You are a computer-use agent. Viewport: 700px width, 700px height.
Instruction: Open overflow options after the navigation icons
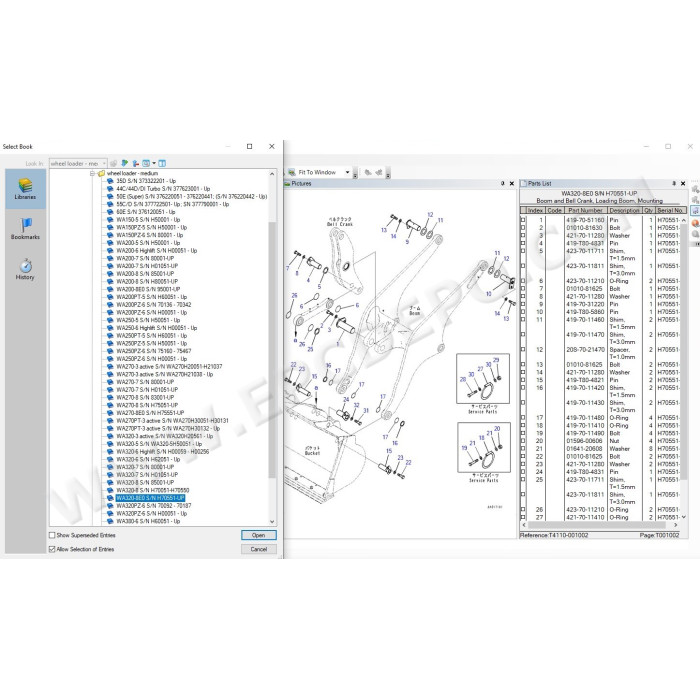[388, 175]
